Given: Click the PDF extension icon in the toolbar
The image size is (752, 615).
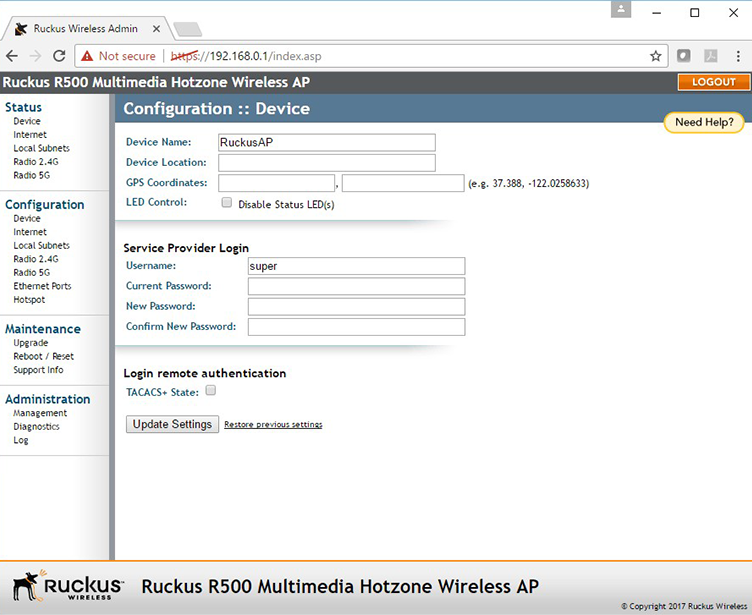Looking at the screenshot, I should pos(711,57).
